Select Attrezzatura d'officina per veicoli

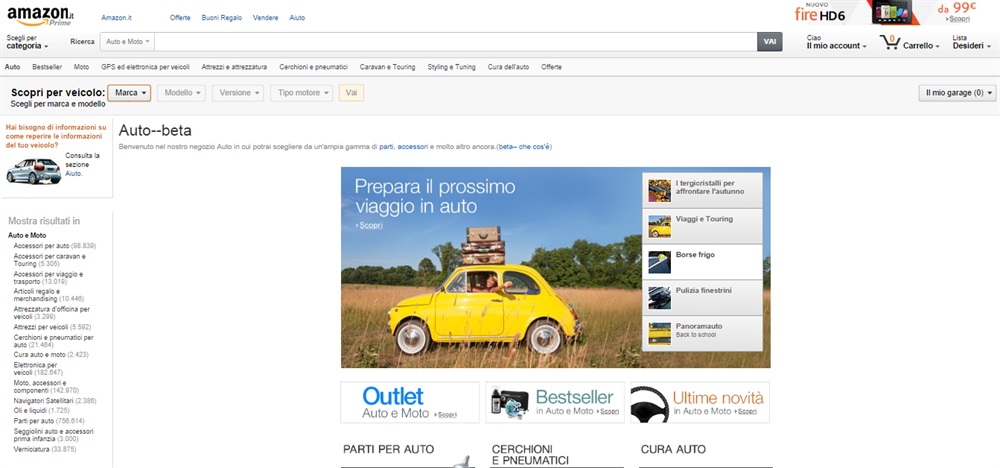click(52, 312)
